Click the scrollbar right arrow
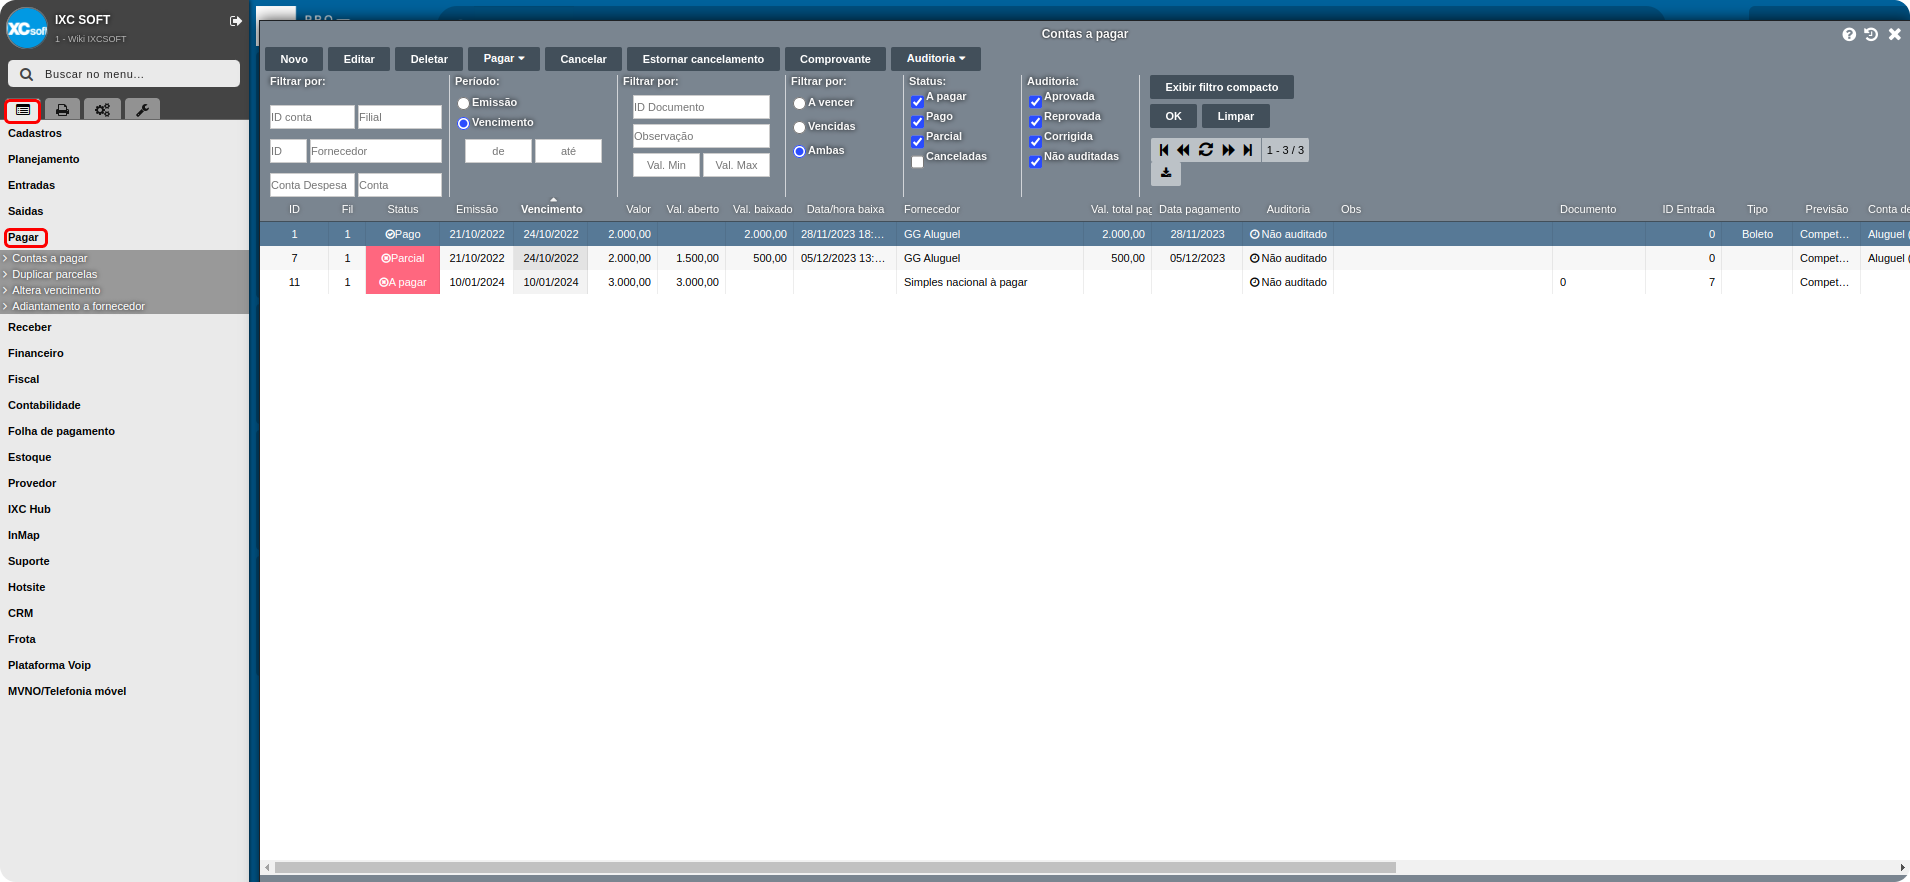Image resolution: width=1910 pixels, height=882 pixels. click(1902, 868)
